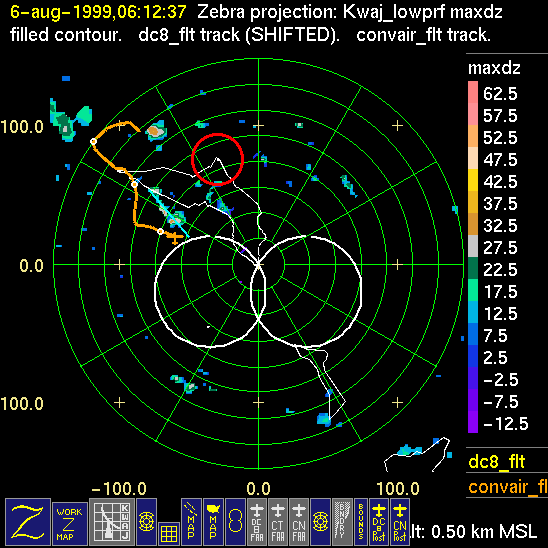The image size is (548, 548).
Task: Select the KWAJ map grid icon
Action: [111, 521]
